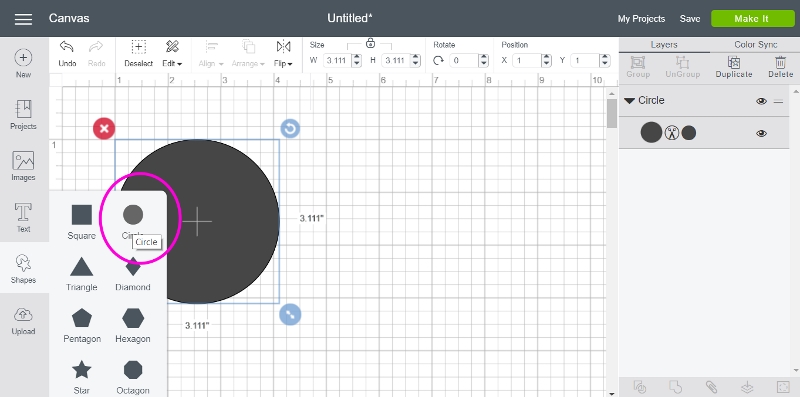
Task: Insert a Star shape
Action: coord(82,377)
